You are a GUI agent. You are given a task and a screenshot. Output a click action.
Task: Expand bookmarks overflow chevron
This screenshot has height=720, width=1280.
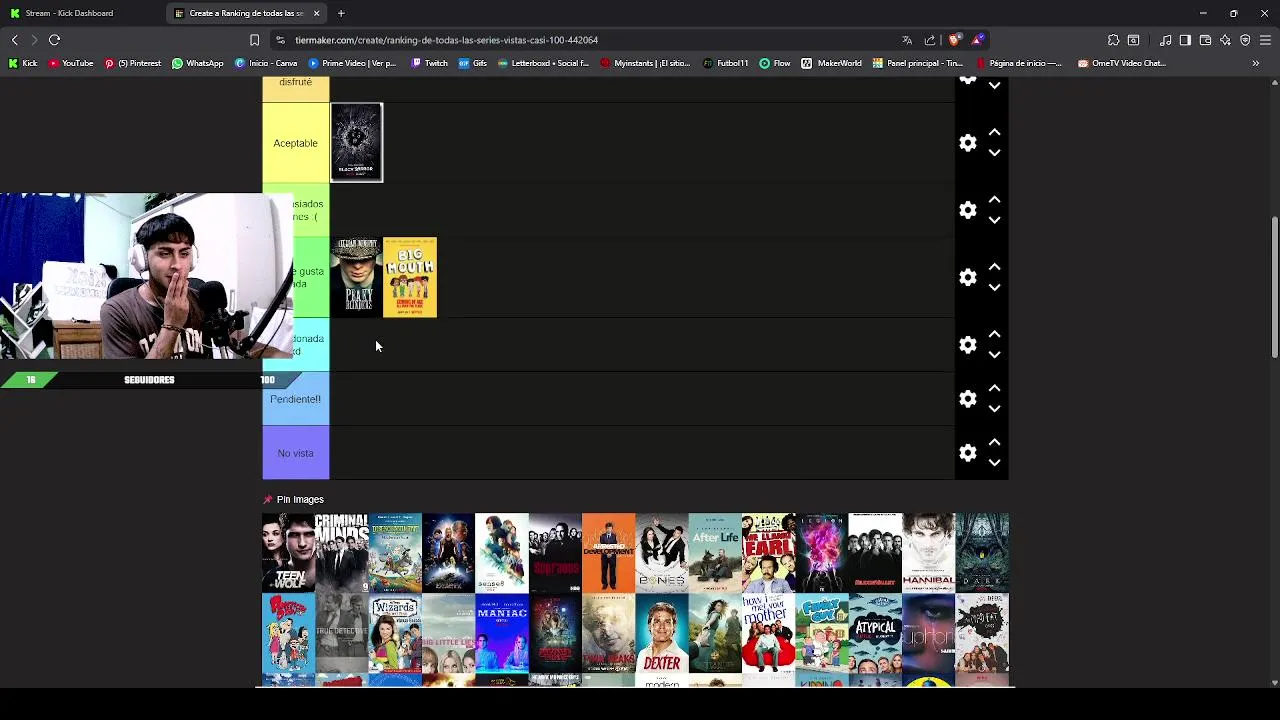click(1255, 63)
